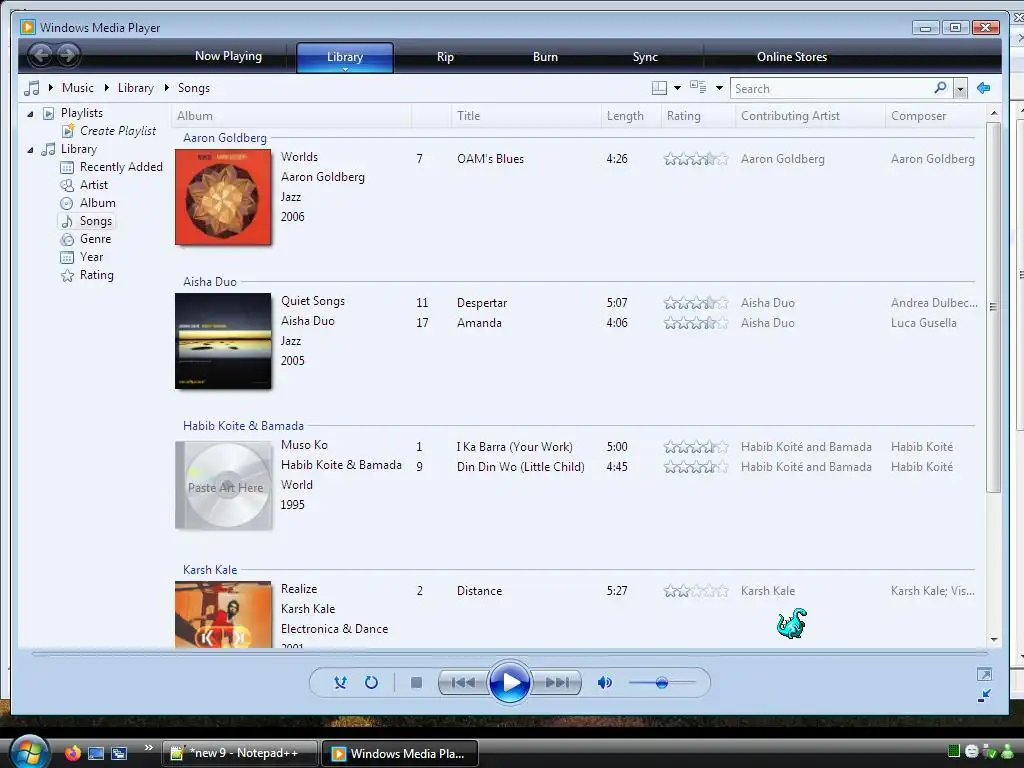Open the Sync tab
This screenshot has width=1024, height=768.
[x=645, y=57]
